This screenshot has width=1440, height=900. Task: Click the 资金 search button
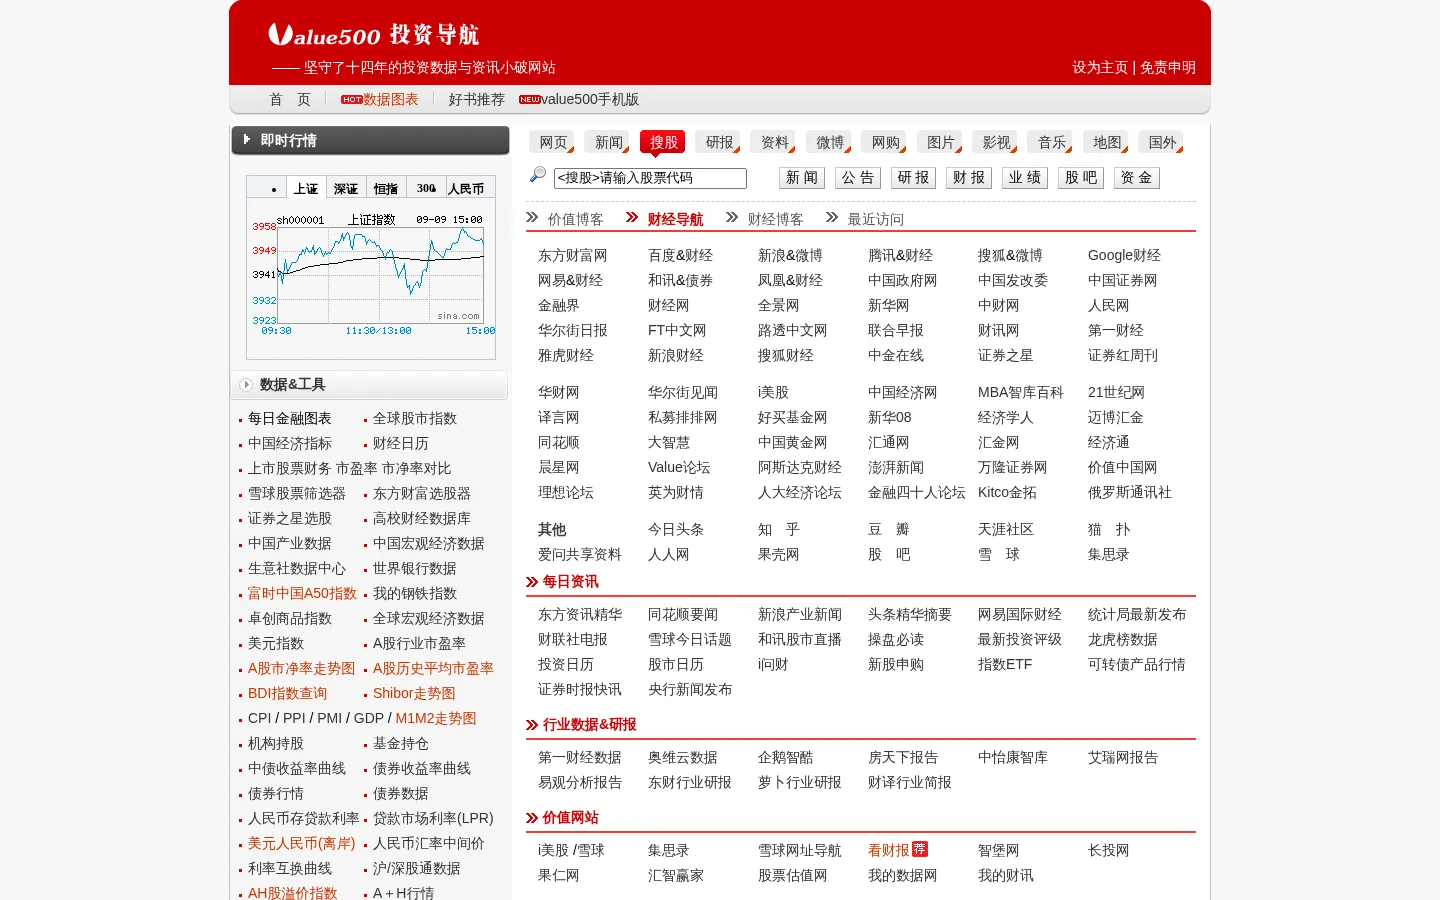coord(1137,178)
